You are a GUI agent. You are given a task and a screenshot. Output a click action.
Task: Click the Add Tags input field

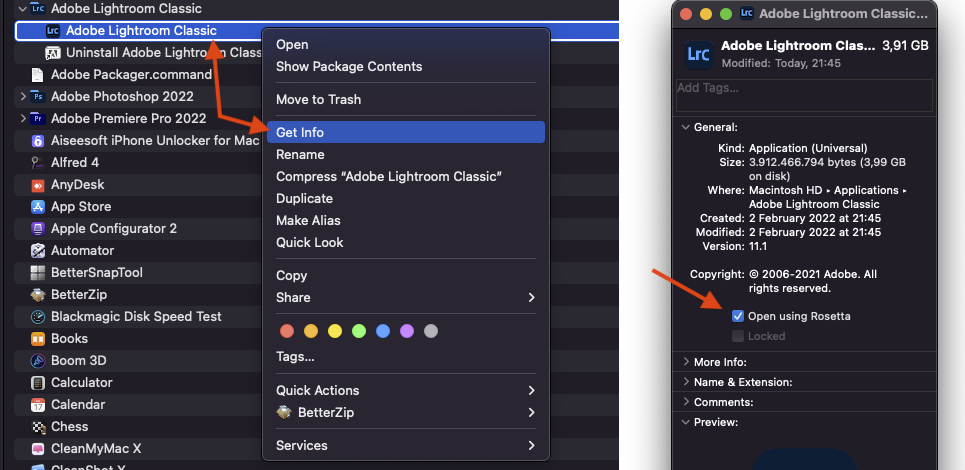coord(804,95)
